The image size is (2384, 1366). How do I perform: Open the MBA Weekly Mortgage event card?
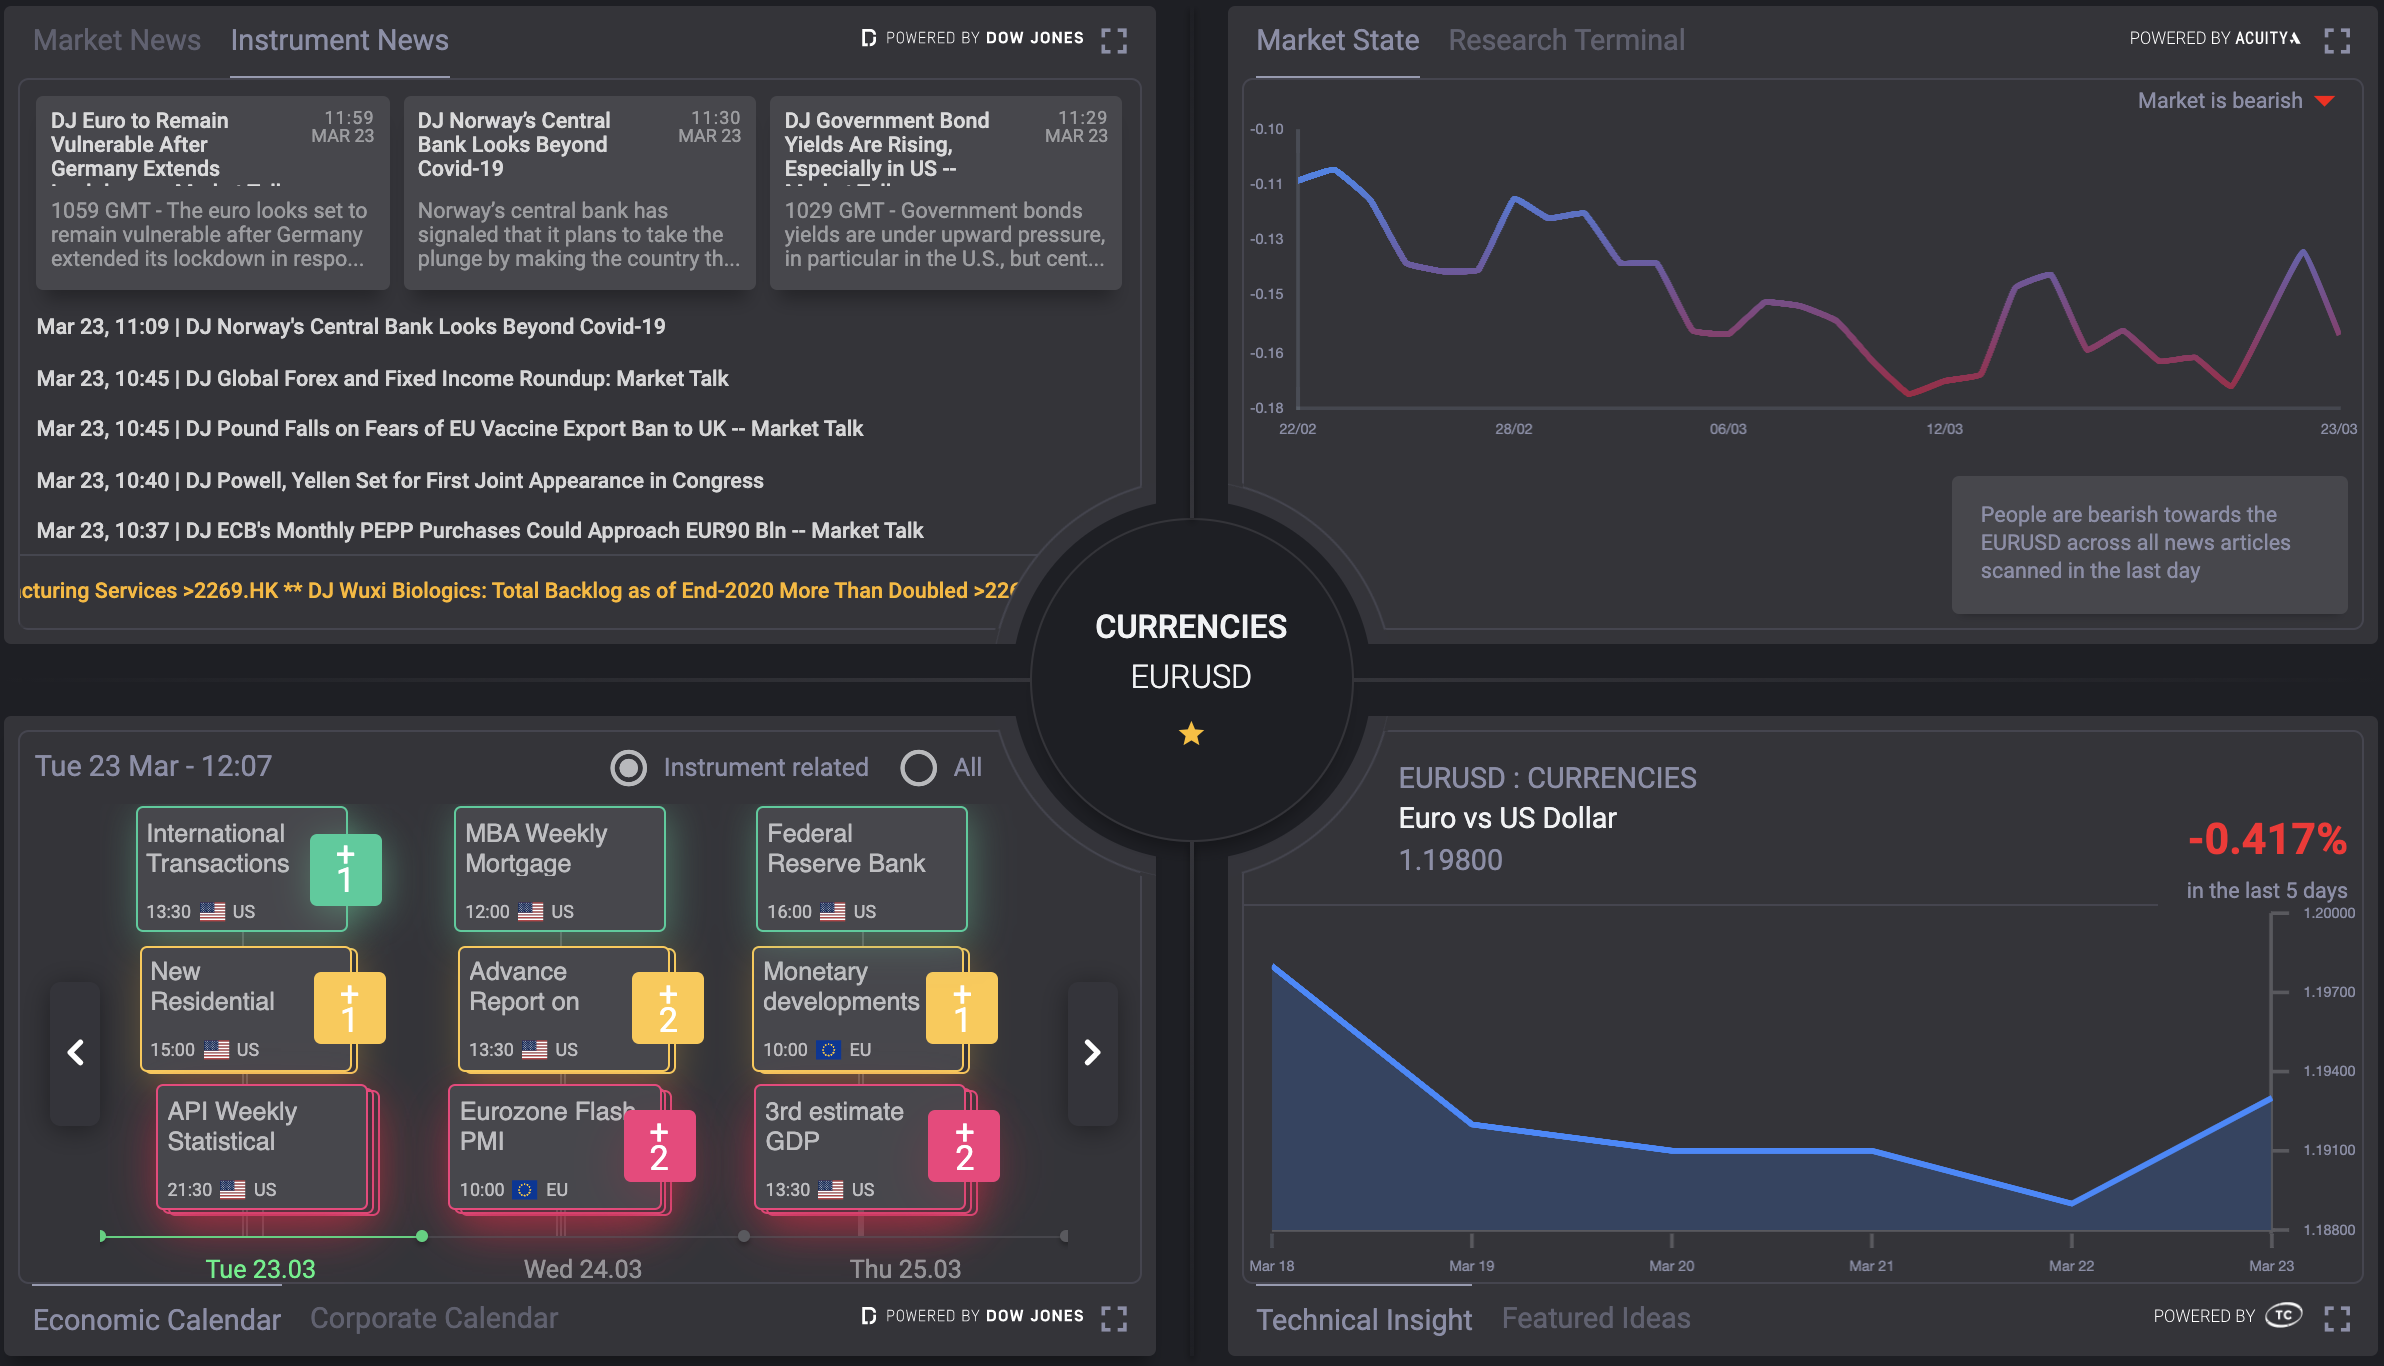560,869
